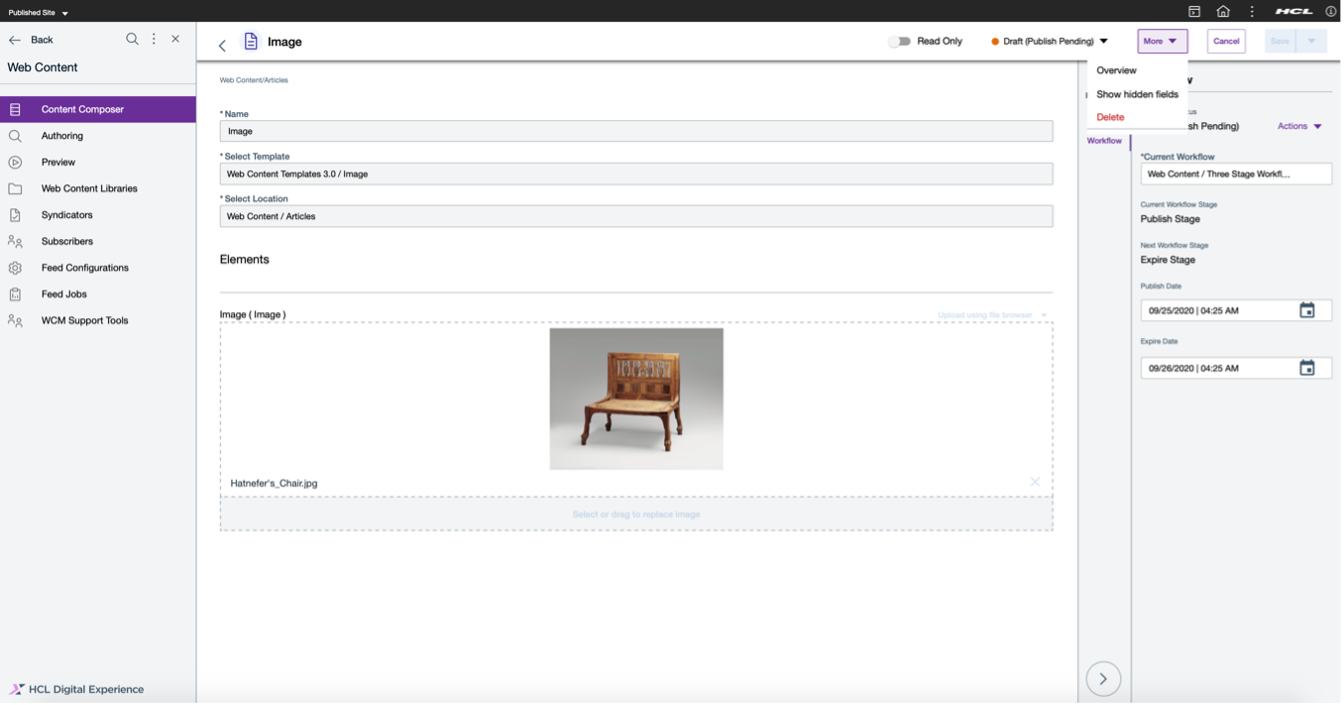The height and width of the screenshot is (705, 1344).
Task: Choose Delete from the More menu
Action: click(x=1110, y=117)
